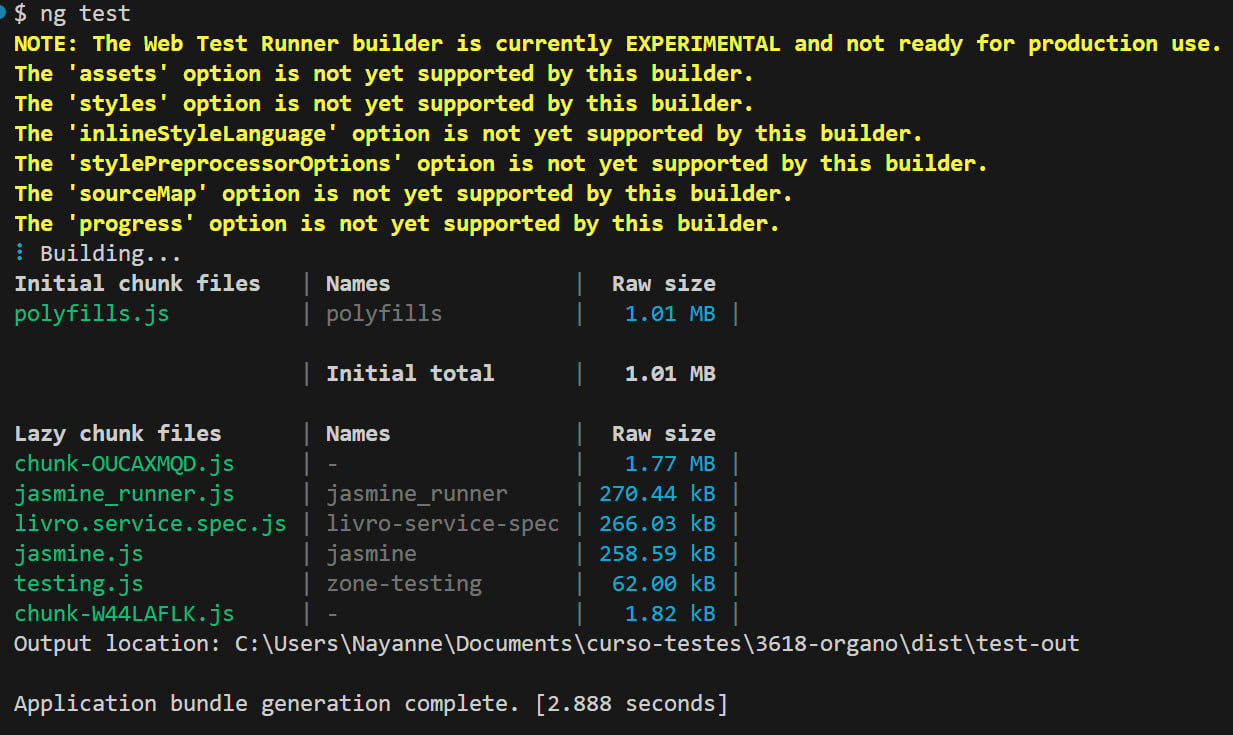This screenshot has height=735, width=1233.
Task: Click the testing.js file name
Action: [x=79, y=584]
